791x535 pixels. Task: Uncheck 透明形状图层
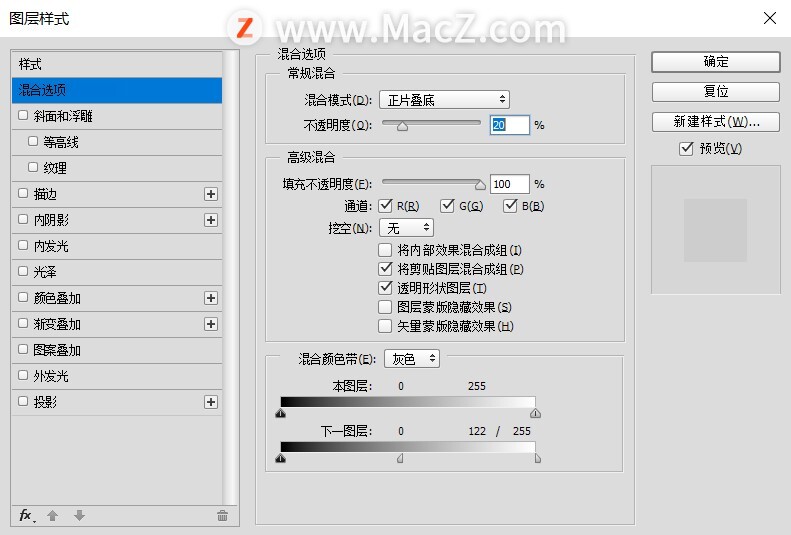[x=385, y=288]
